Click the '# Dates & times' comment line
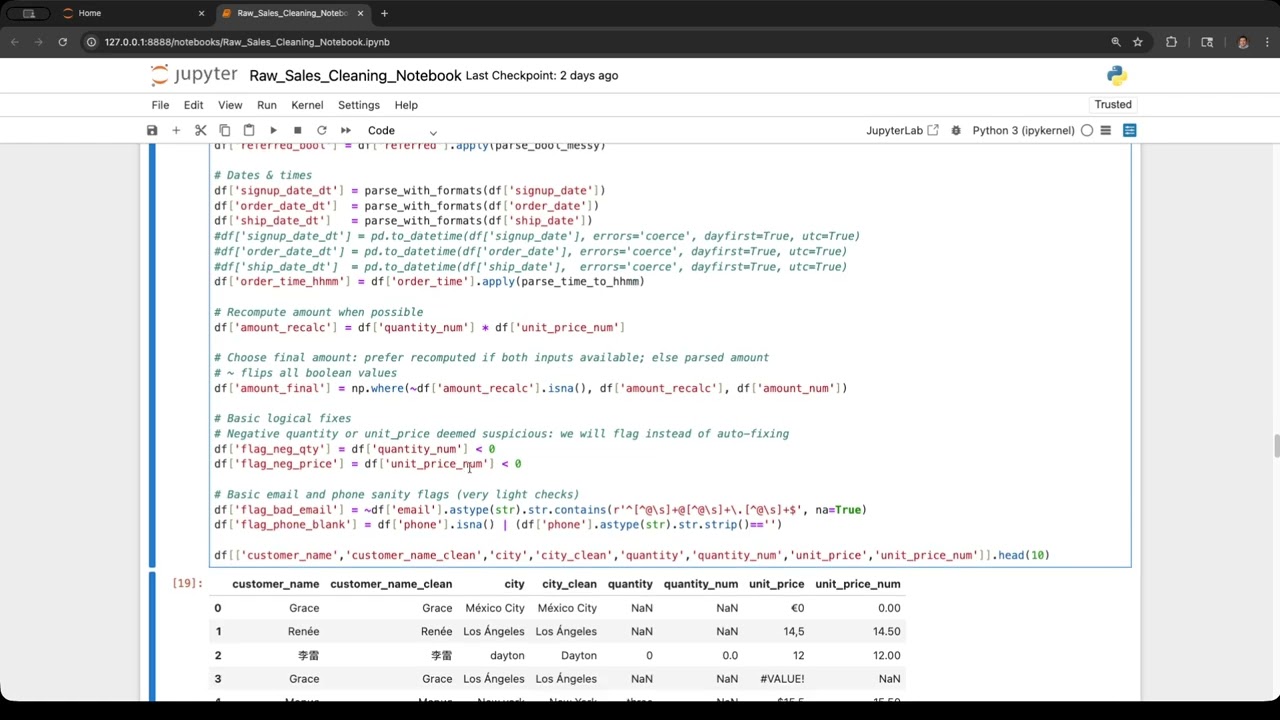Image resolution: width=1280 pixels, height=720 pixels. [263, 175]
